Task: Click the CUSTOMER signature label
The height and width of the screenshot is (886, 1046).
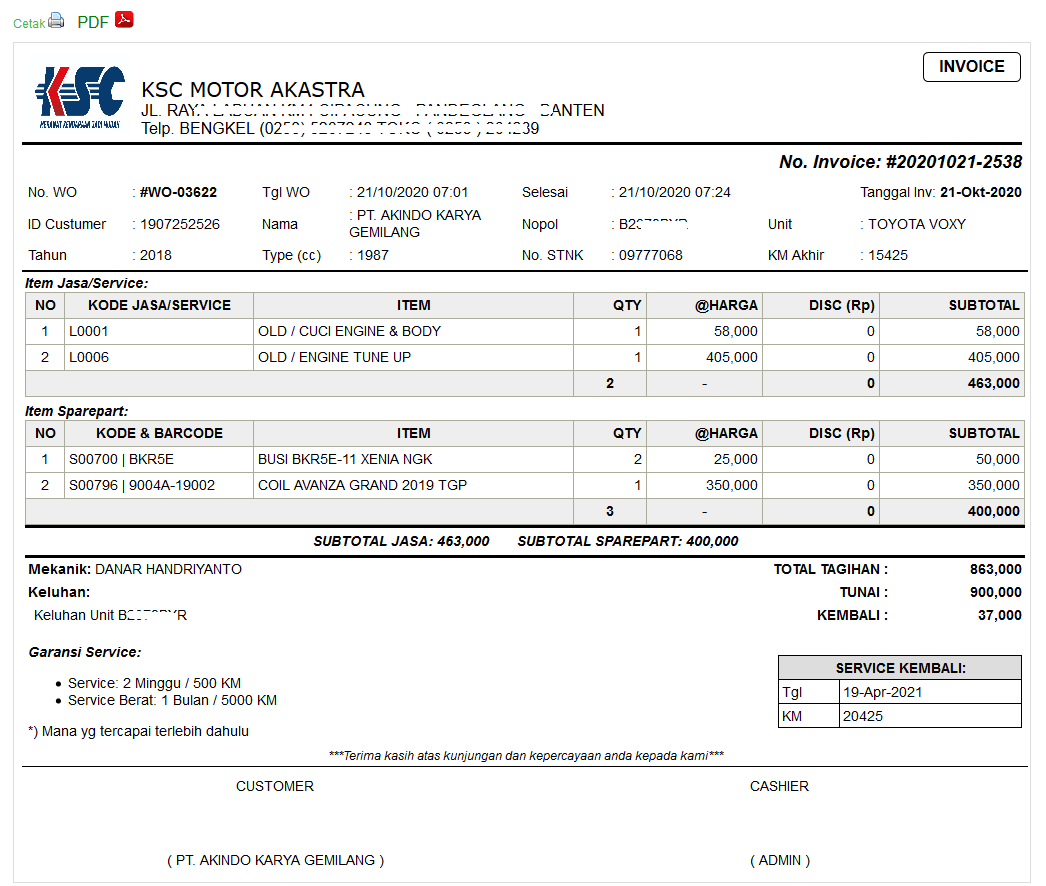Action: click(275, 786)
